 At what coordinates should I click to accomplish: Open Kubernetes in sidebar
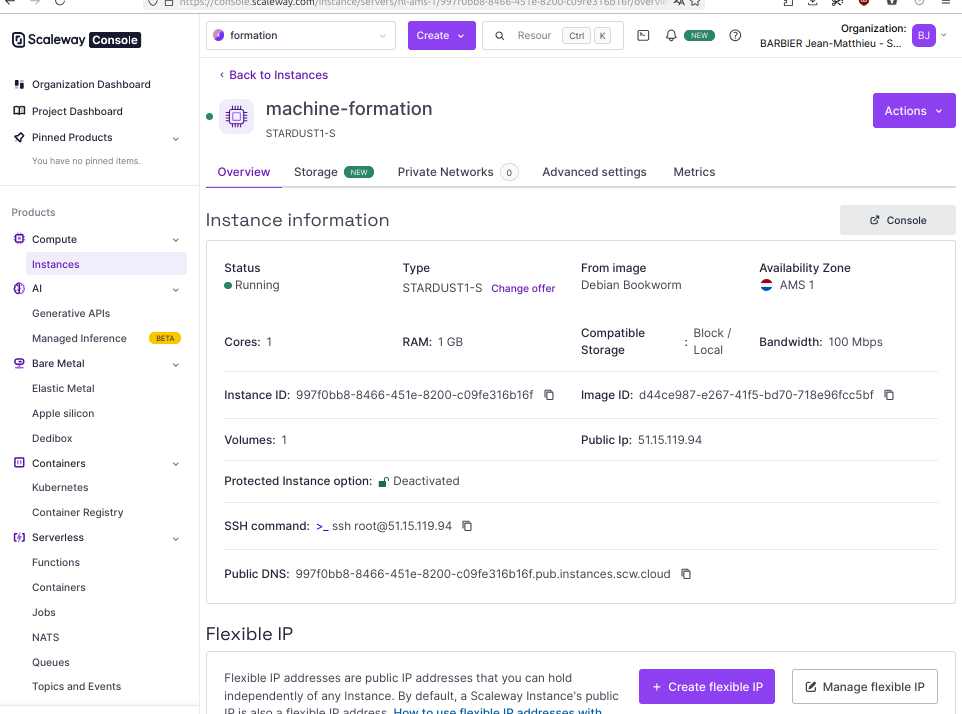pos(60,488)
